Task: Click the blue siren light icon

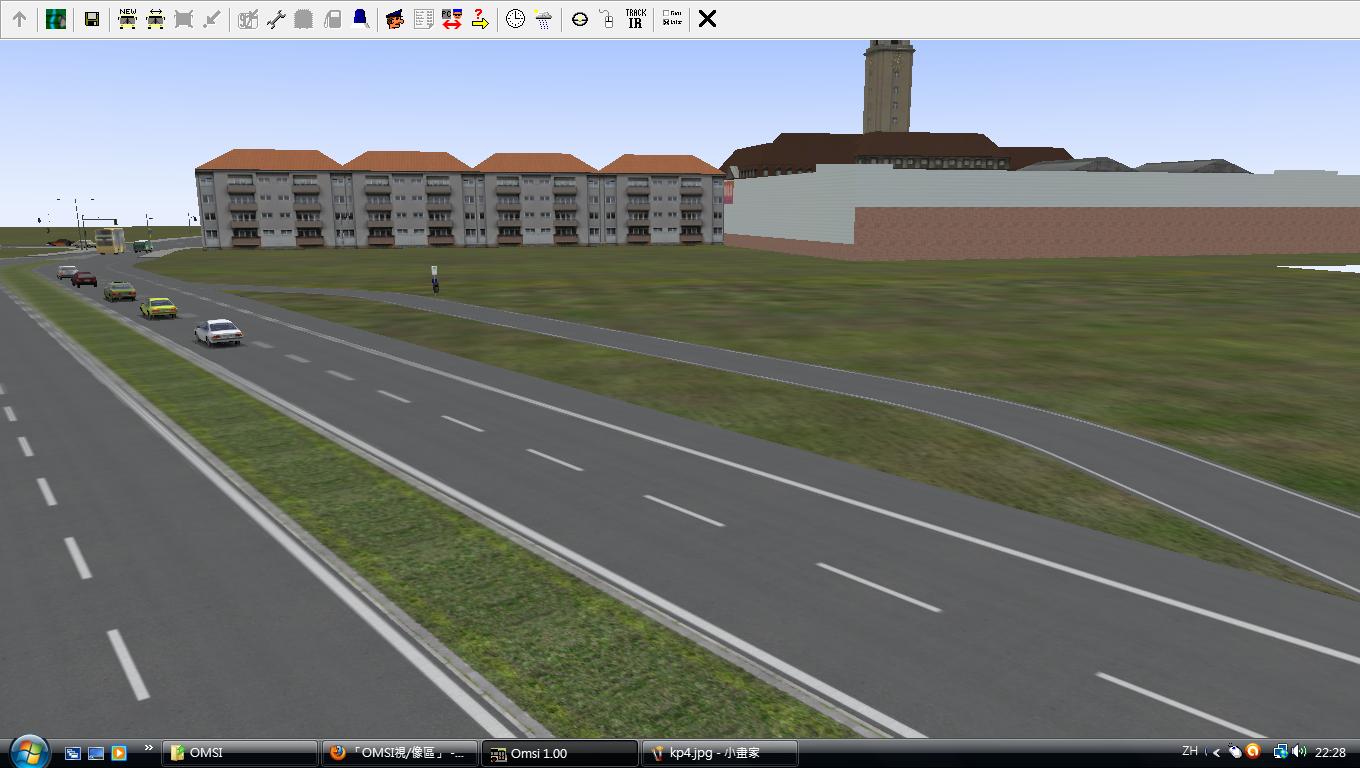Action: tap(360, 18)
